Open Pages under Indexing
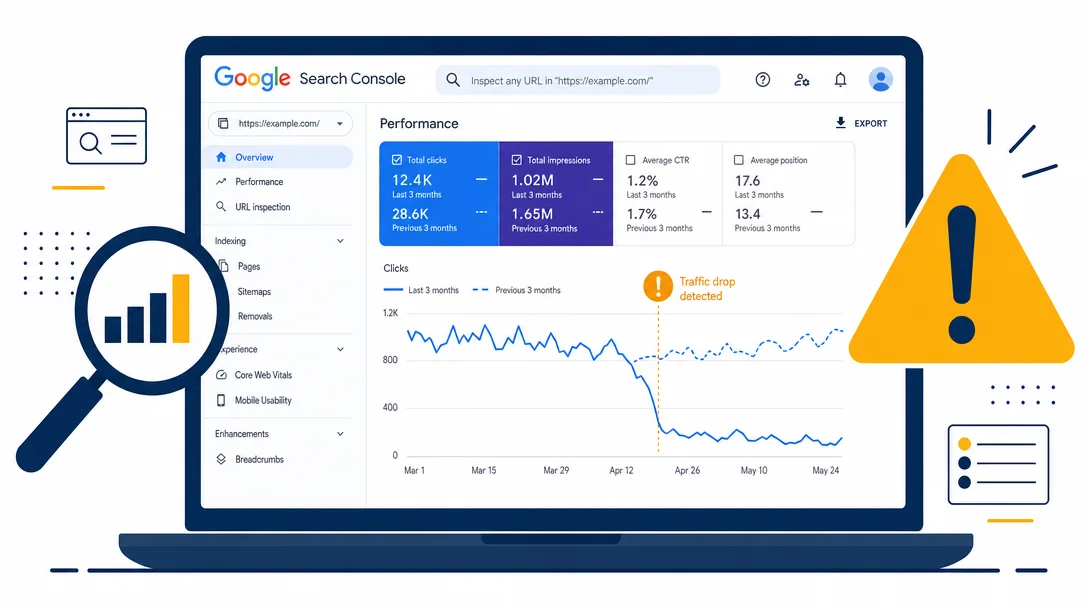 [248, 266]
